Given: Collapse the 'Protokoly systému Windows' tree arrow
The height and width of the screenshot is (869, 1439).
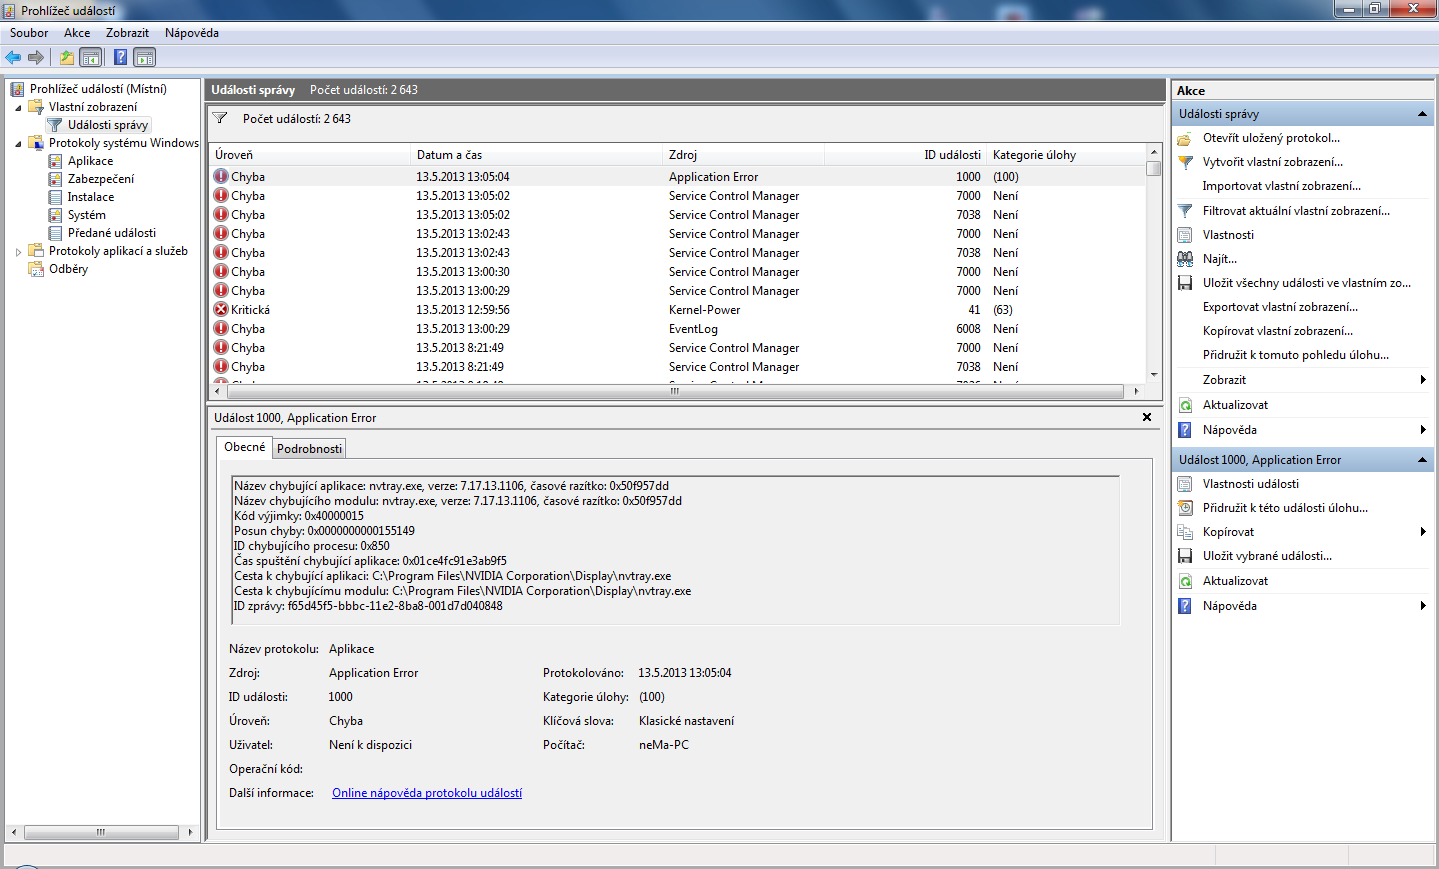Looking at the screenshot, I should pos(18,143).
